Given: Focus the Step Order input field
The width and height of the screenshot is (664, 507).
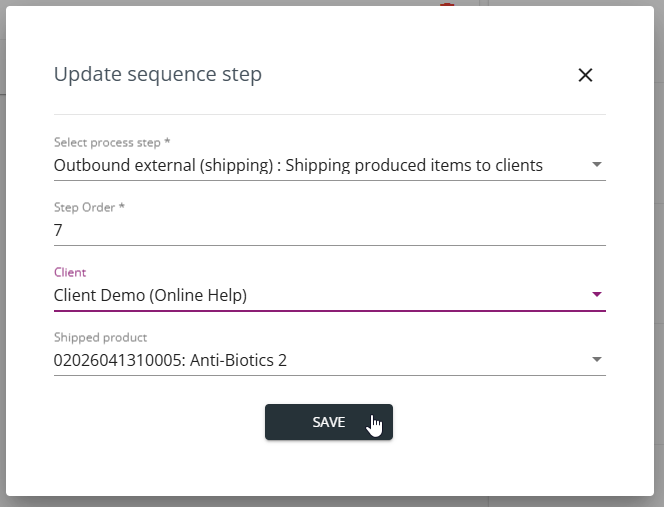Looking at the screenshot, I should pyautogui.click(x=329, y=230).
